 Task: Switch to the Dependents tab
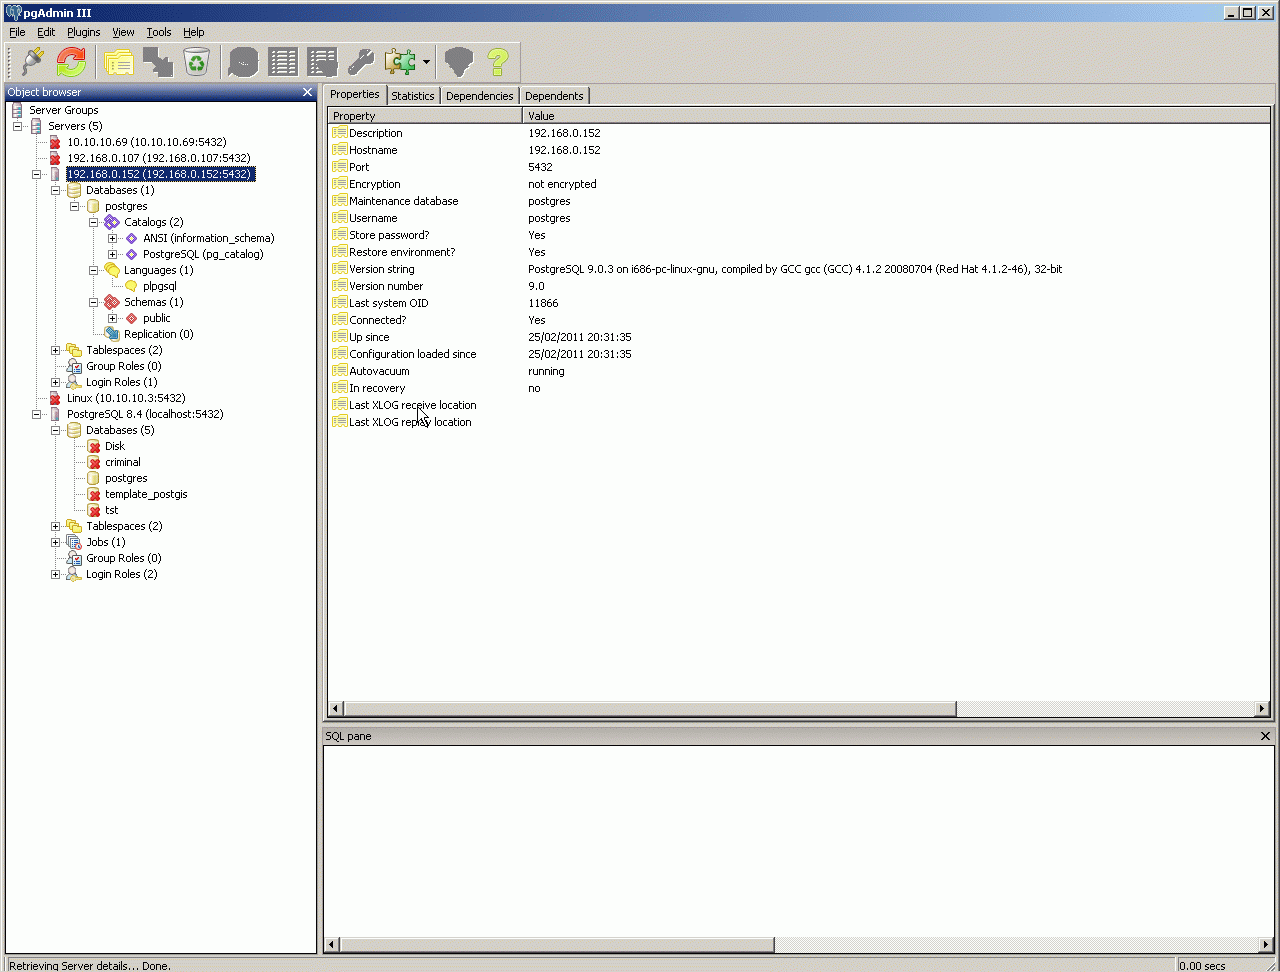[554, 96]
